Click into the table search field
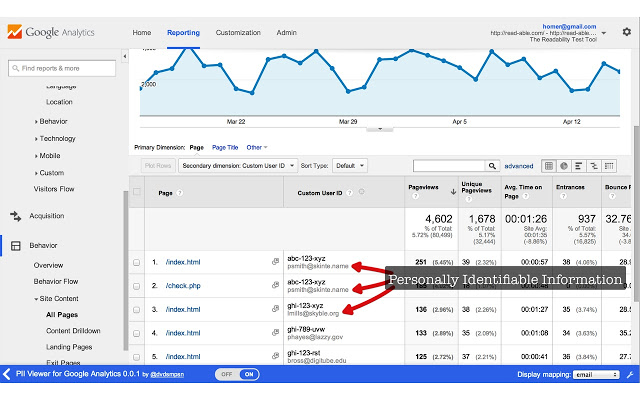Screen dimensions: 640x400 [449, 166]
